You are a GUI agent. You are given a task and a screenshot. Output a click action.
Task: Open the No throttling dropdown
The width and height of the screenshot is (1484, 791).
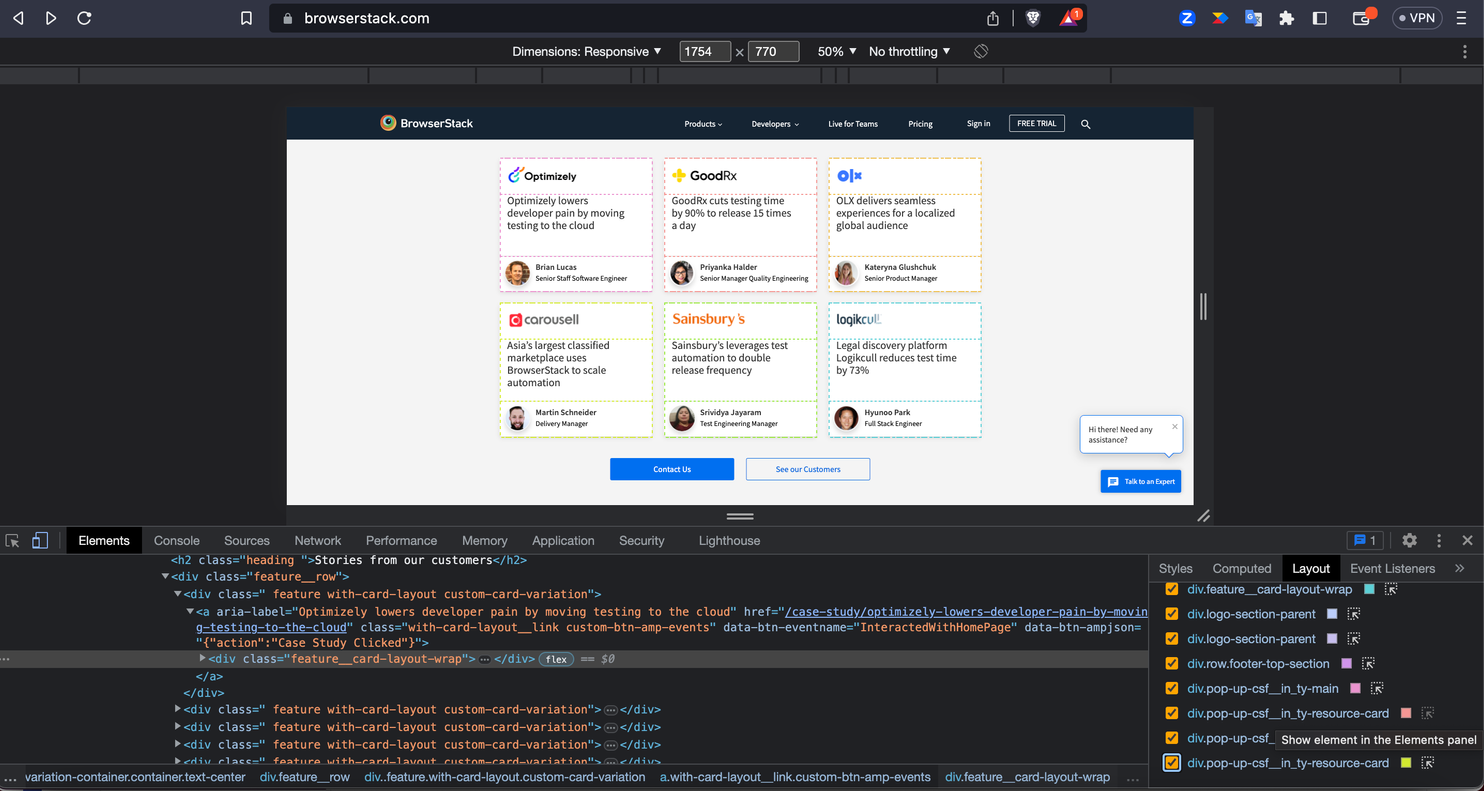[x=909, y=51]
